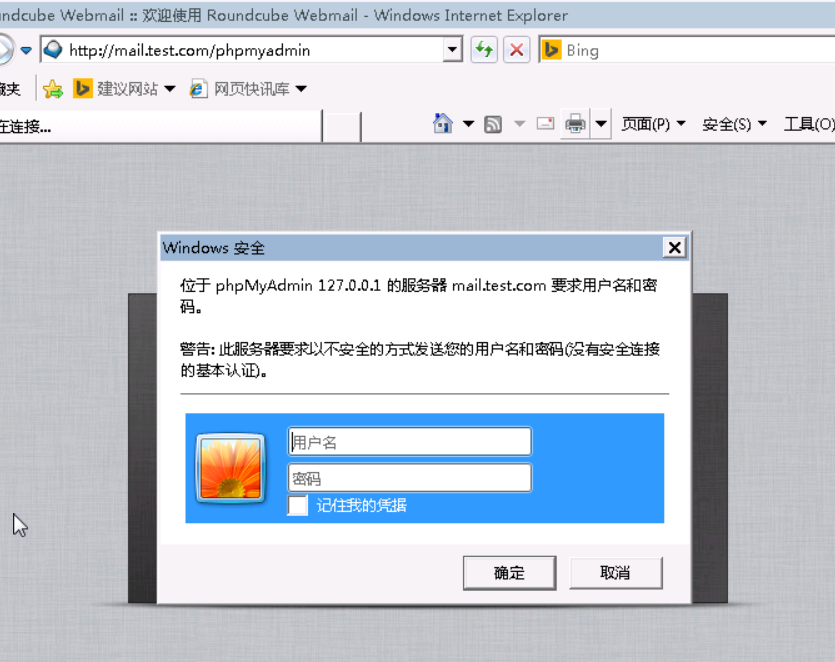Click the printer icon
The height and width of the screenshot is (662, 835).
(x=575, y=124)
